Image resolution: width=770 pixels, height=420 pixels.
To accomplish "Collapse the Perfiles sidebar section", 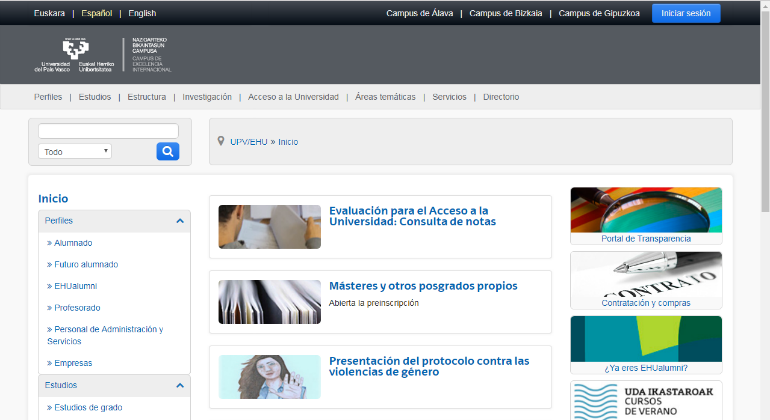I will tap(180, 221).
